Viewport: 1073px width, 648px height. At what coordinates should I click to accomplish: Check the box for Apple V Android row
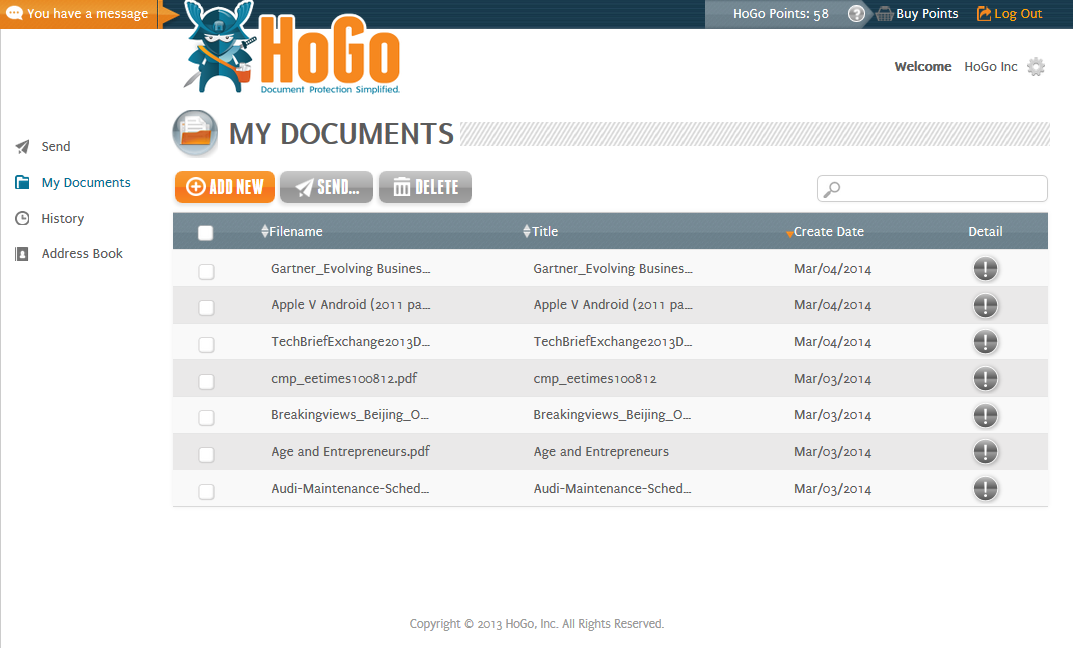pos(206,307)
